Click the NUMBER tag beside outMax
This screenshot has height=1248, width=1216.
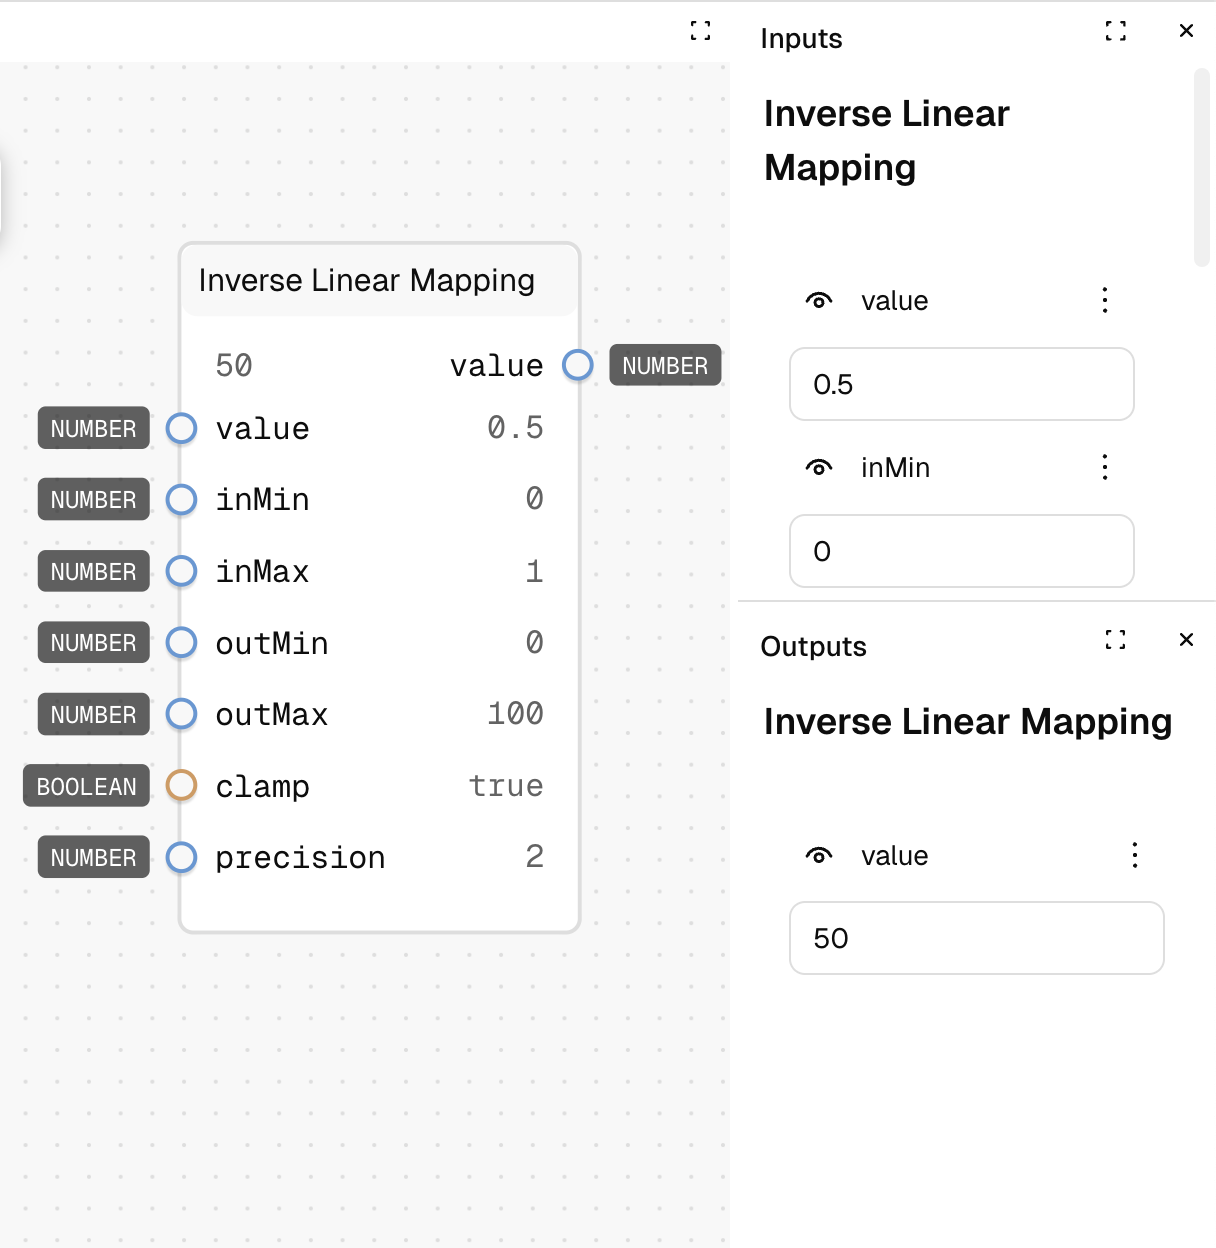pos(94,714)
